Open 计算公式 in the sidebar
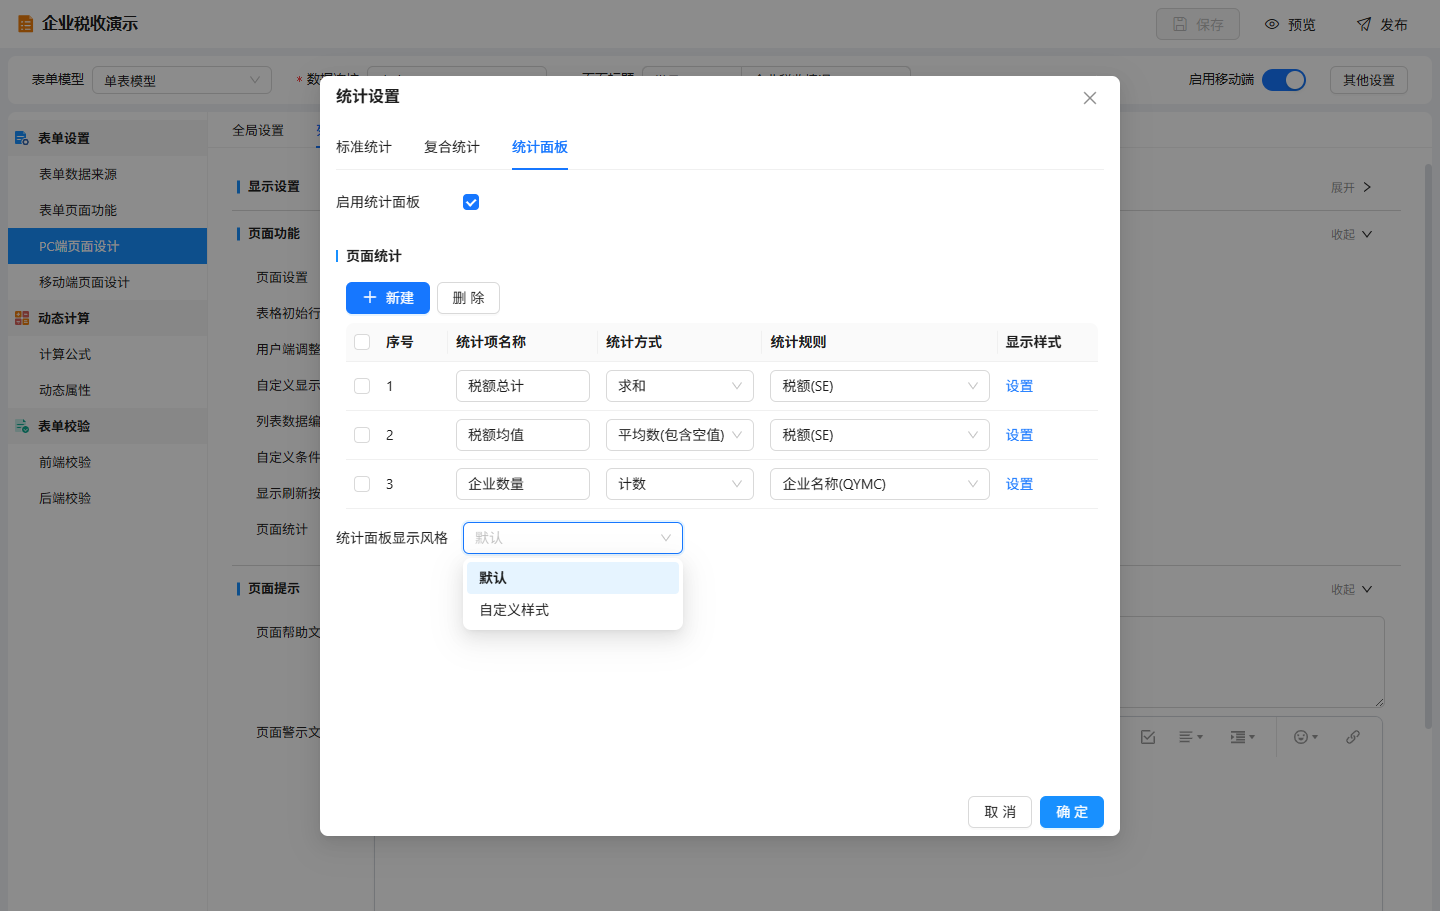The height and width of the screenshot is (911, 1440). 108,354
